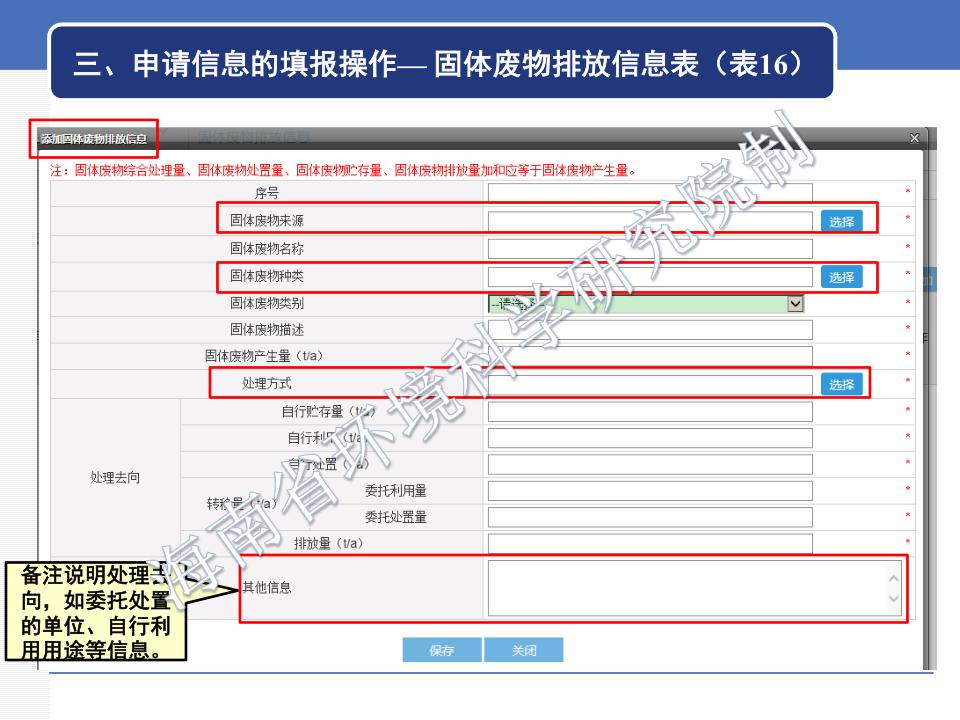Click the 处理去向 label
Viewport: 960px width, 720px height.
pyautogui.click(x=115, y=478)
